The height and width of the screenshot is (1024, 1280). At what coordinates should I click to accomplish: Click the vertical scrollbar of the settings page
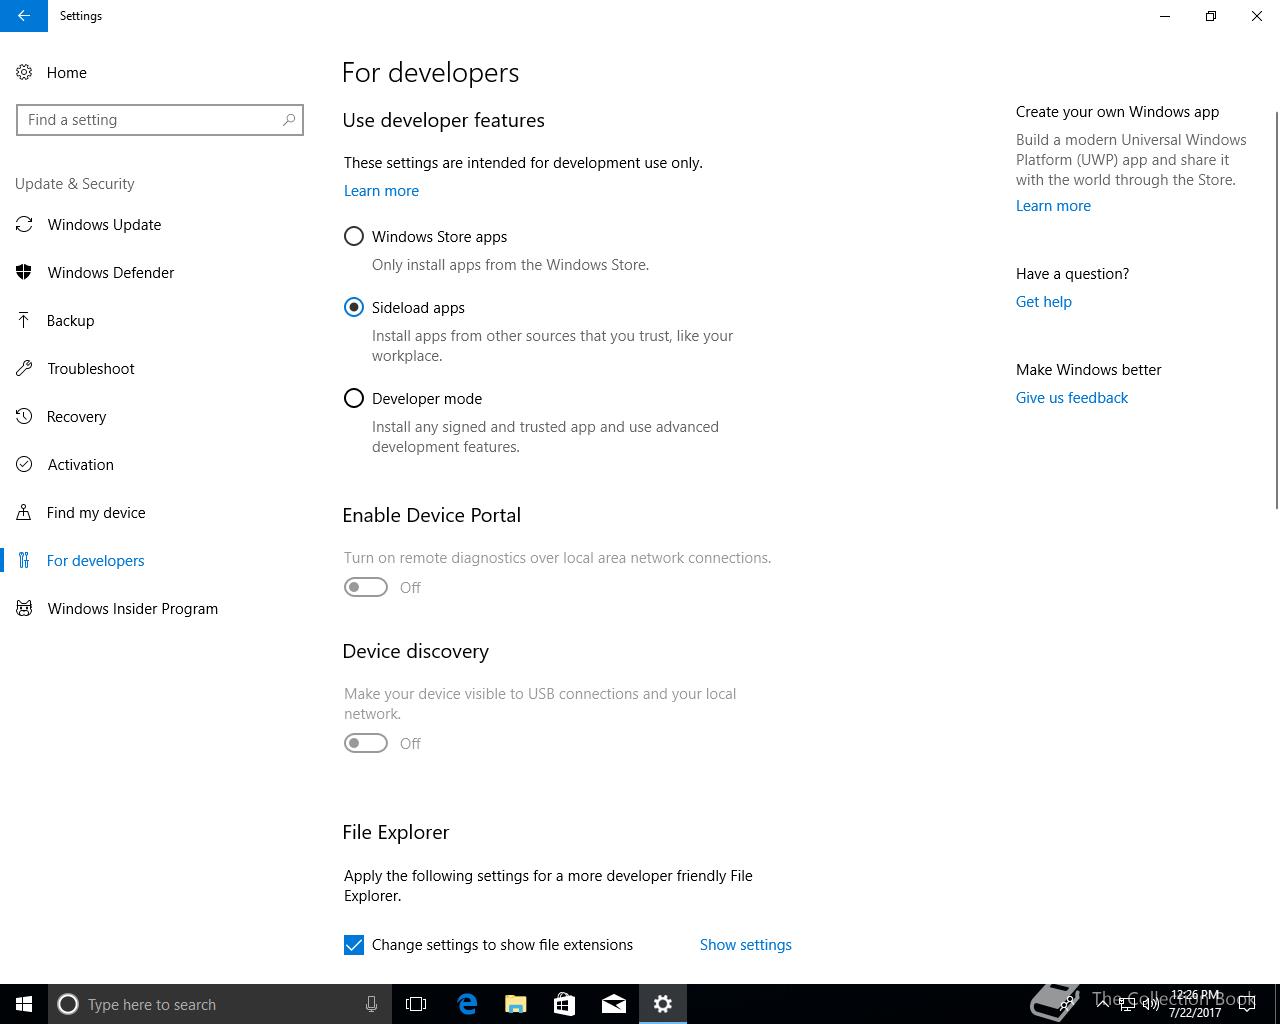point(1275,310)
